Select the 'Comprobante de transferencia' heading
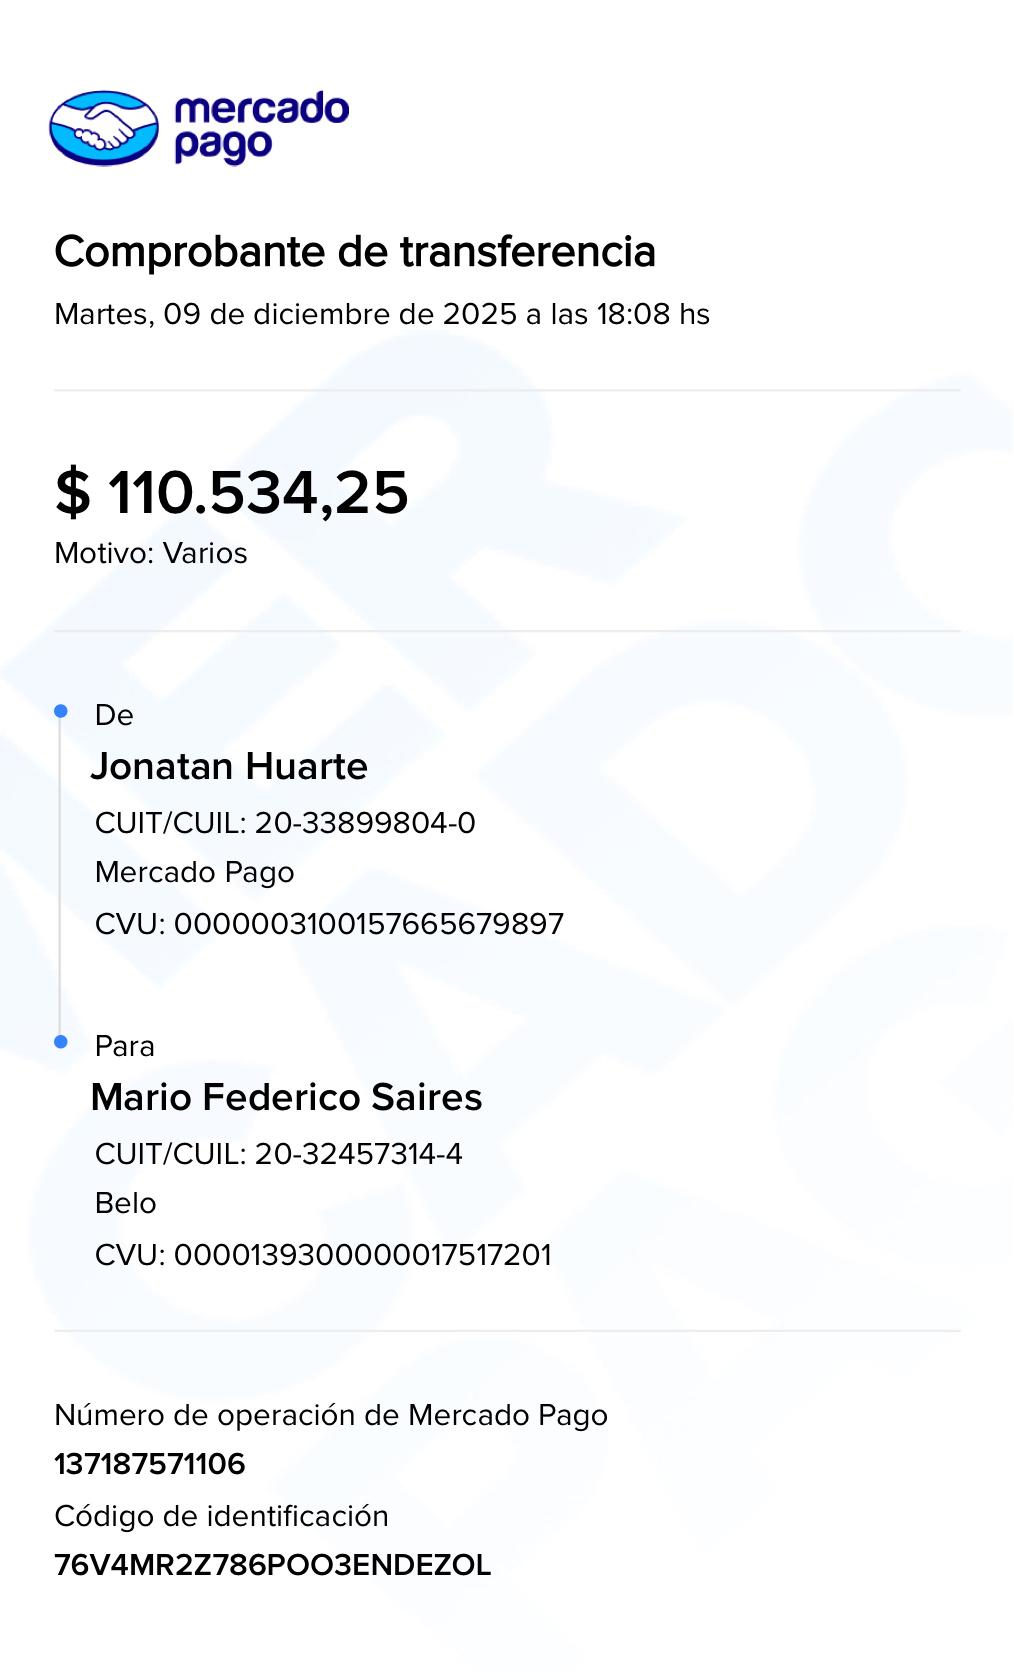 coord(355,251)
